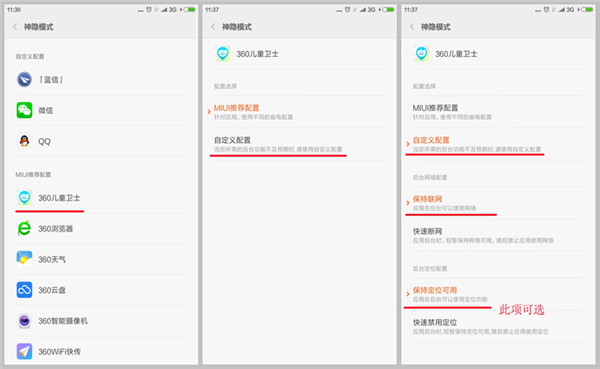Screen dimensions: 600x369
Task: Tap 神隐模式 title in middle screen
Action: click(x=237, y=27)
